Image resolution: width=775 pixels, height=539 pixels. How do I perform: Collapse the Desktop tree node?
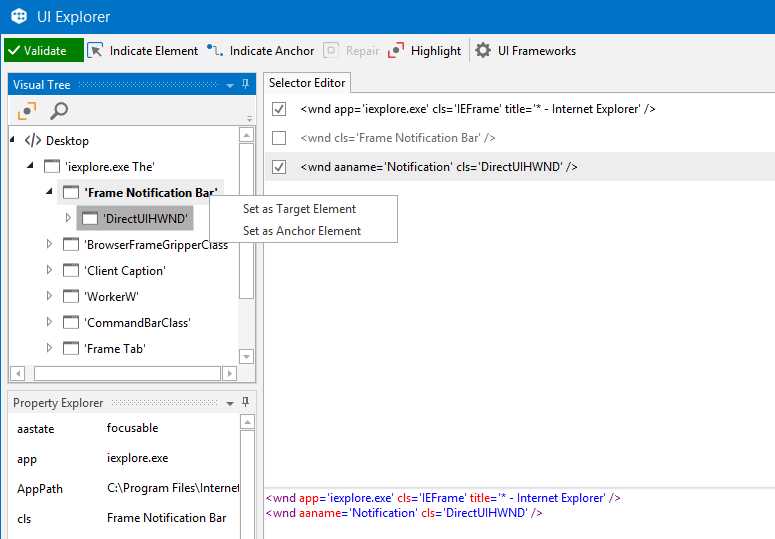click(12, 140)
